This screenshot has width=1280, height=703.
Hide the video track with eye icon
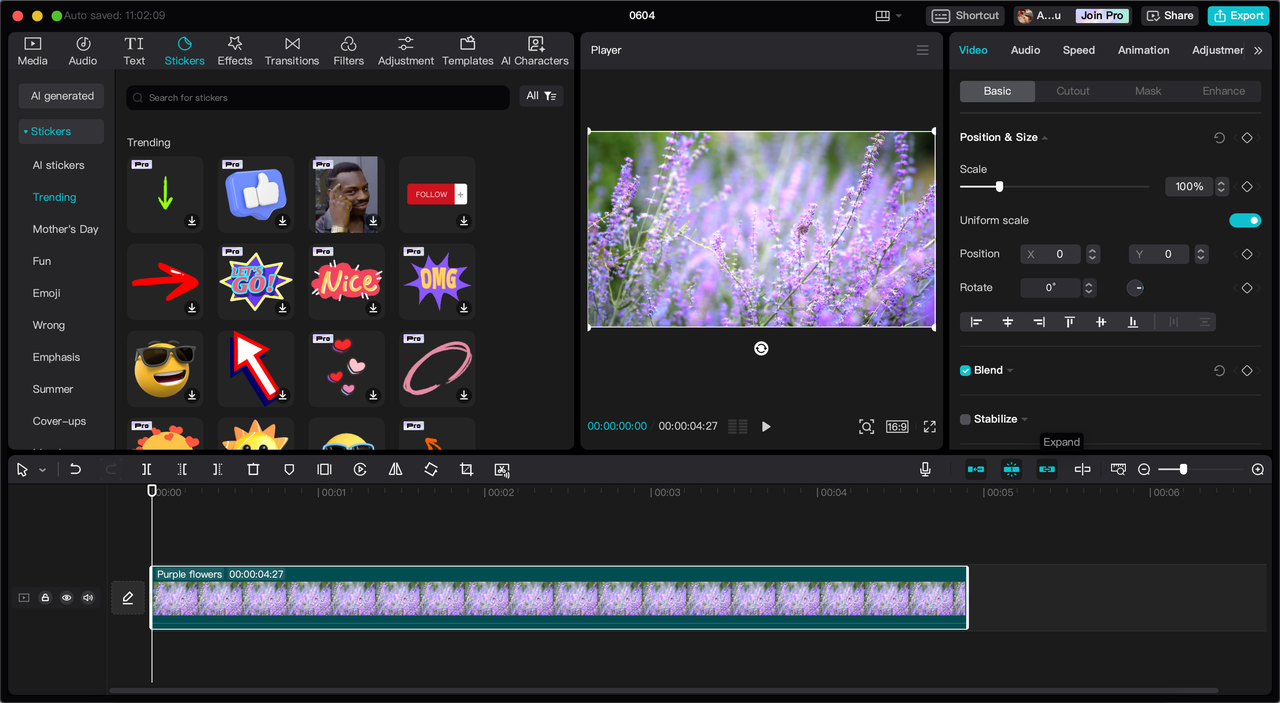click(x=66, y=598)
